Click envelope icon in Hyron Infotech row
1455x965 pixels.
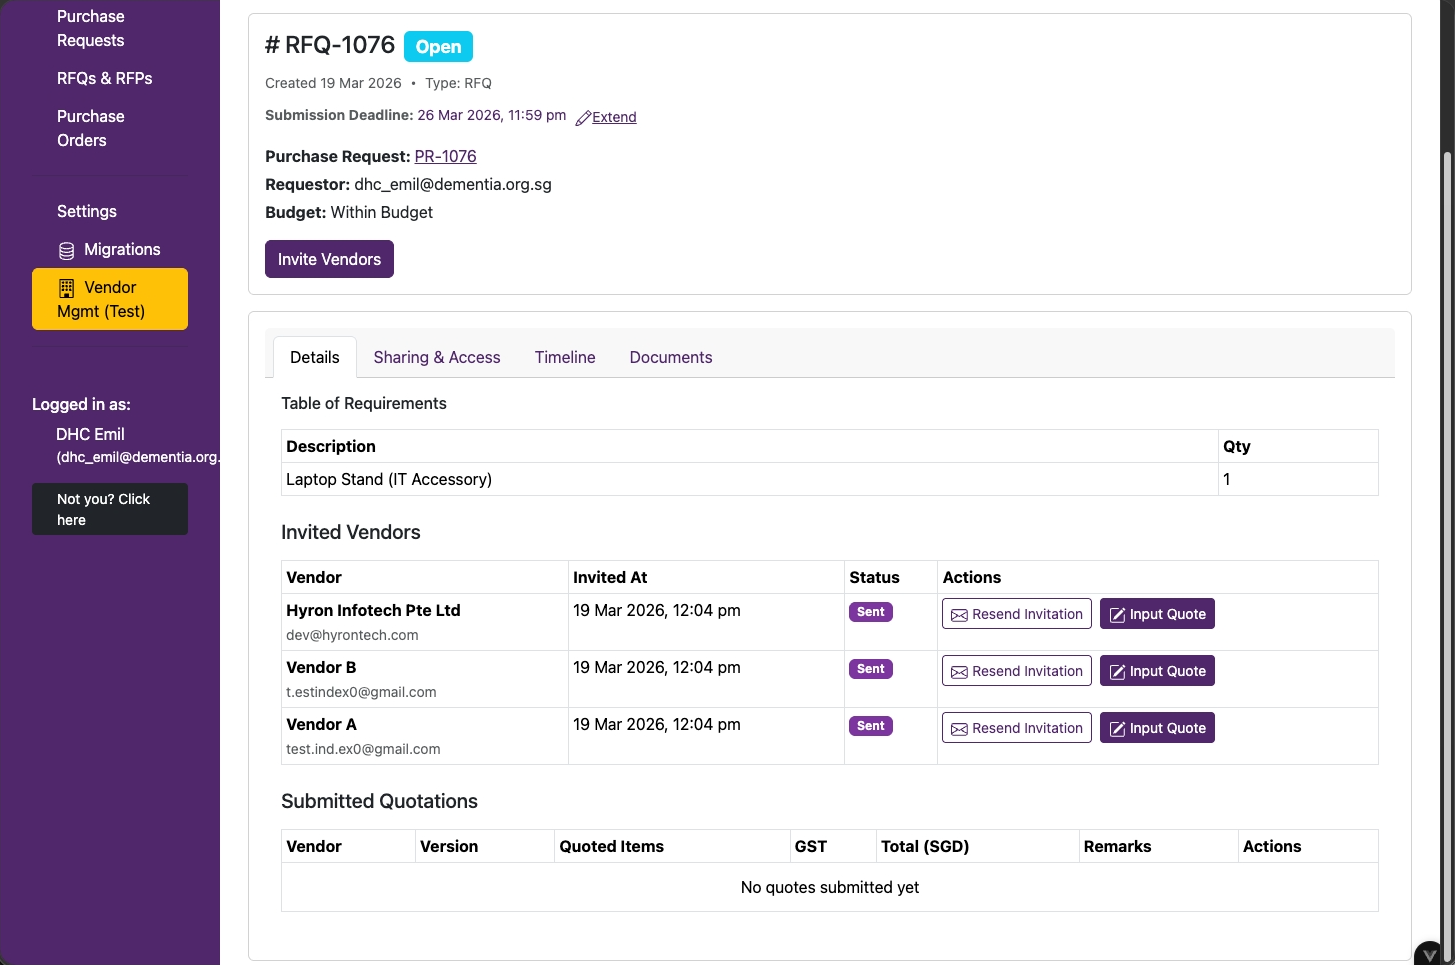tap(959, 615)
